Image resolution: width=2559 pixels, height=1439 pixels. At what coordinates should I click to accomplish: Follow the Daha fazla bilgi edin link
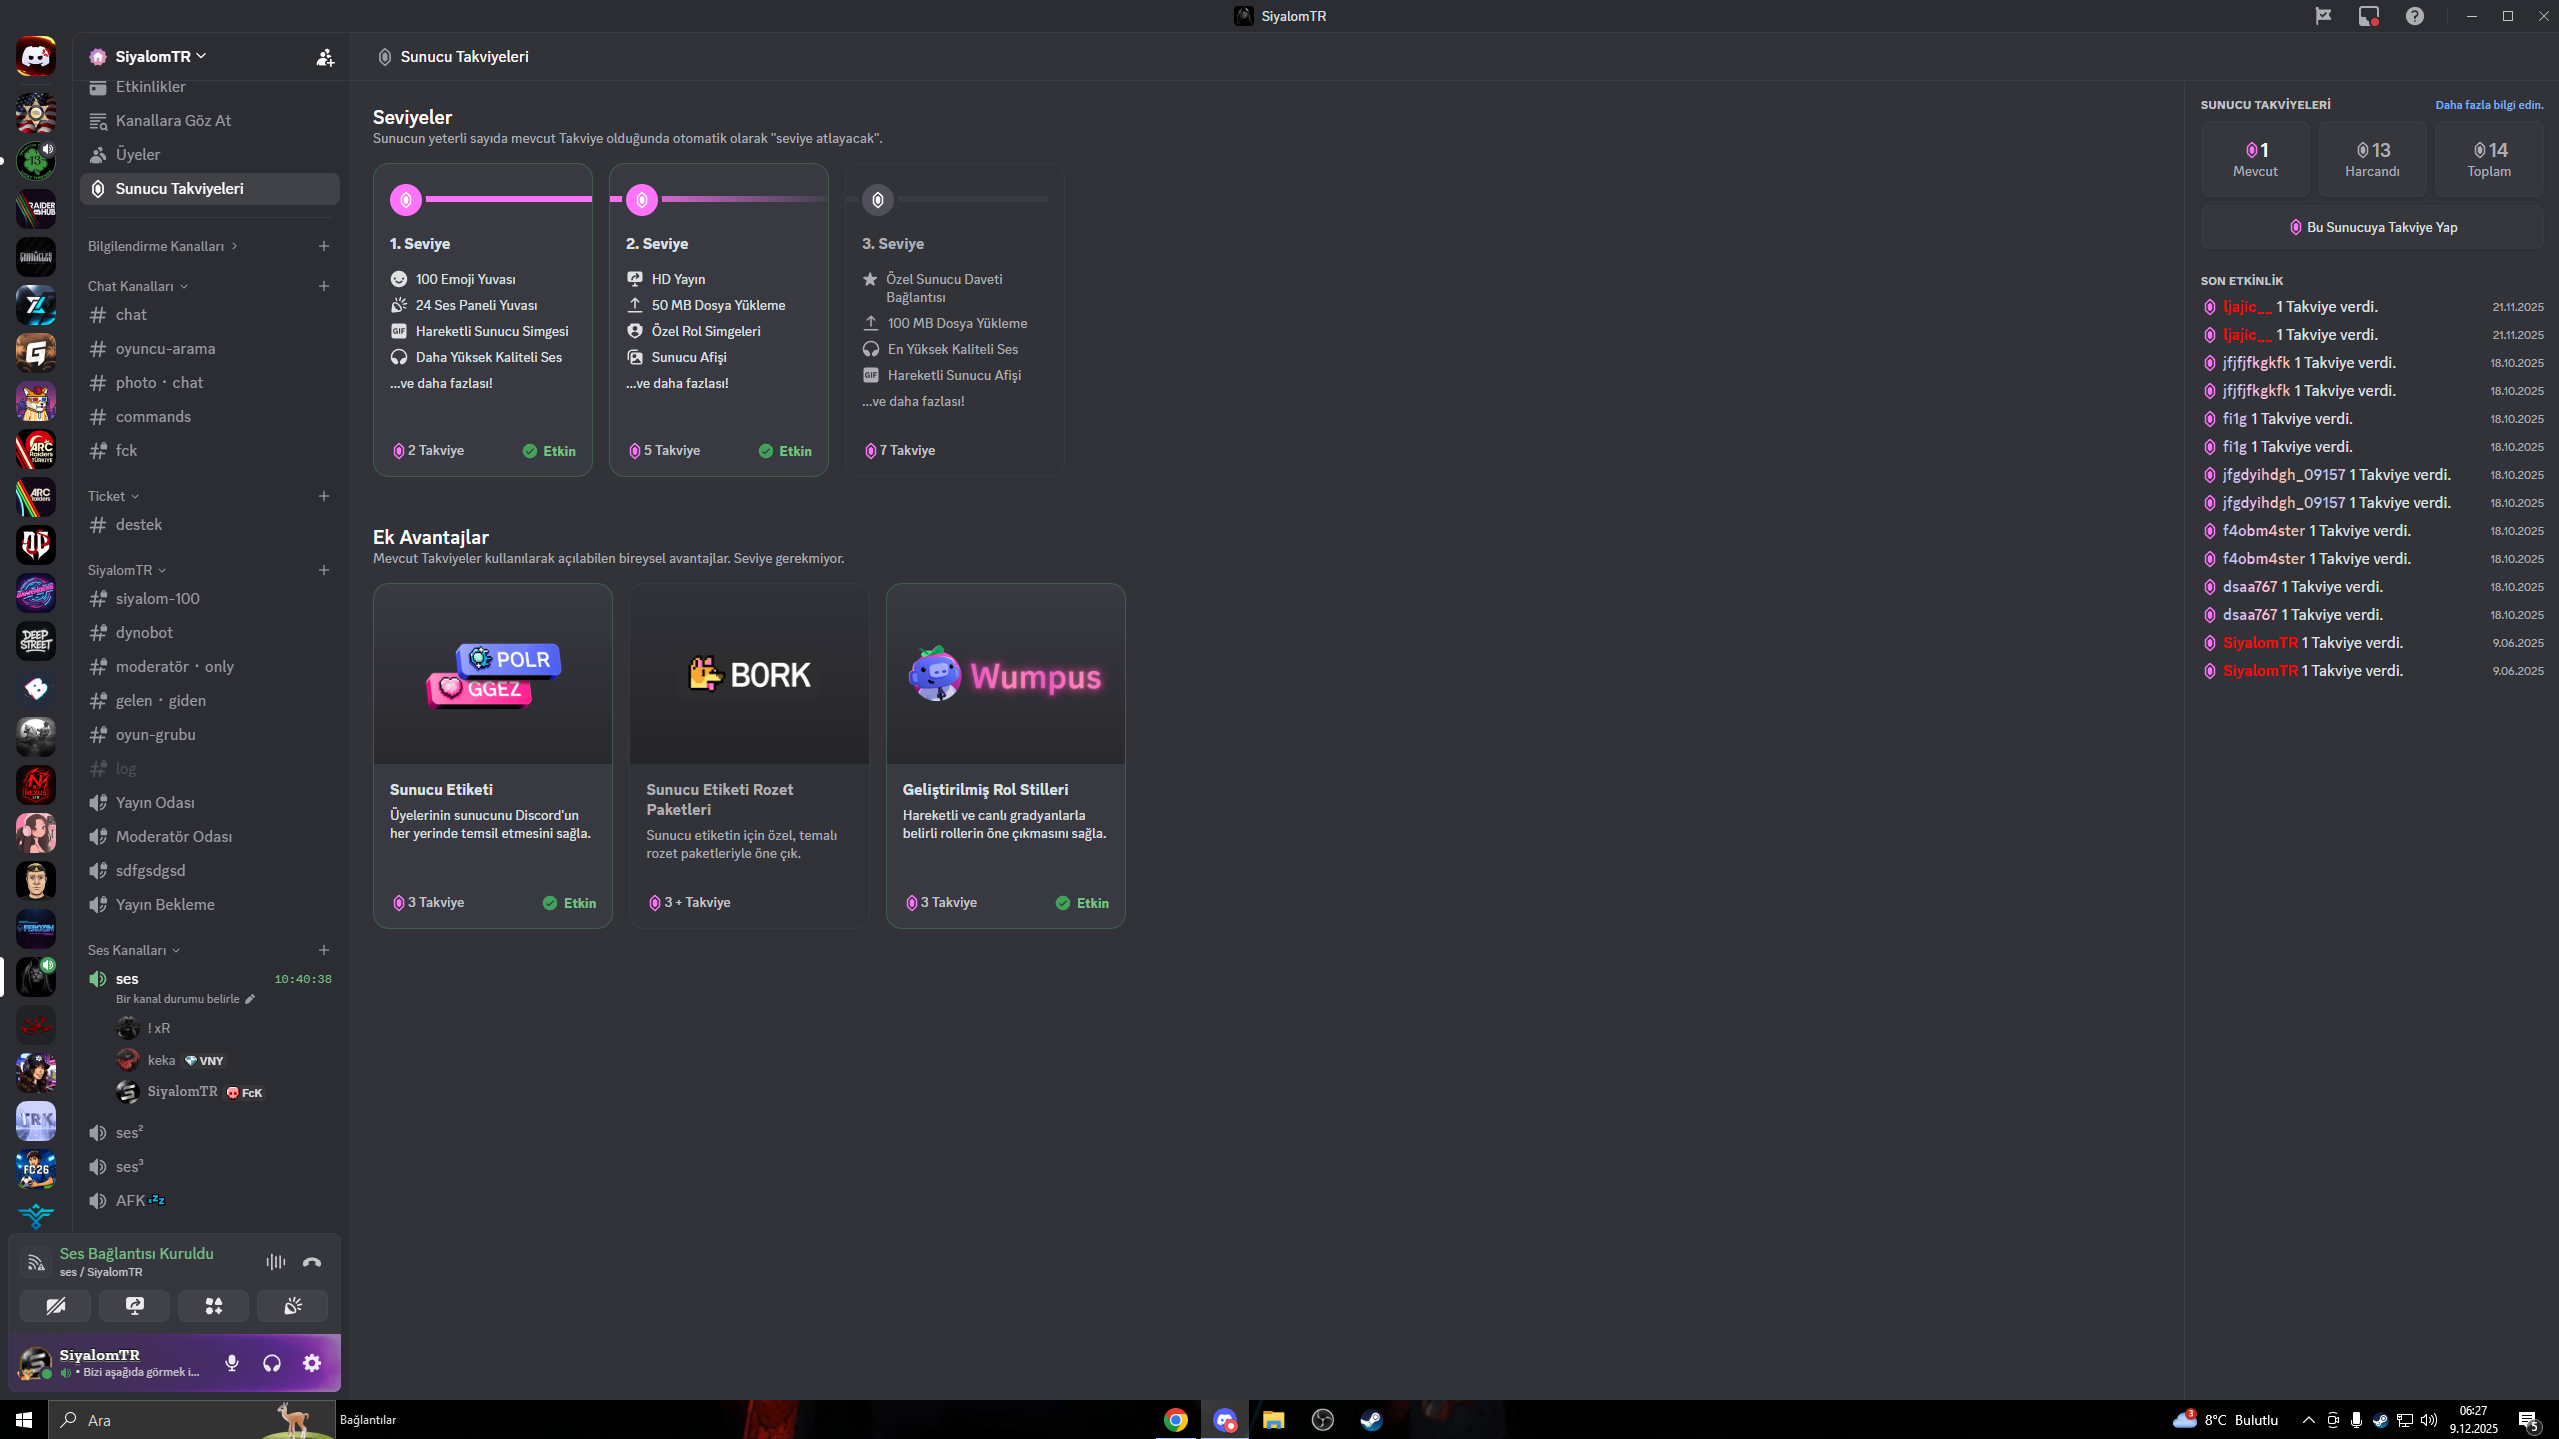click(x=2489, y=105)
